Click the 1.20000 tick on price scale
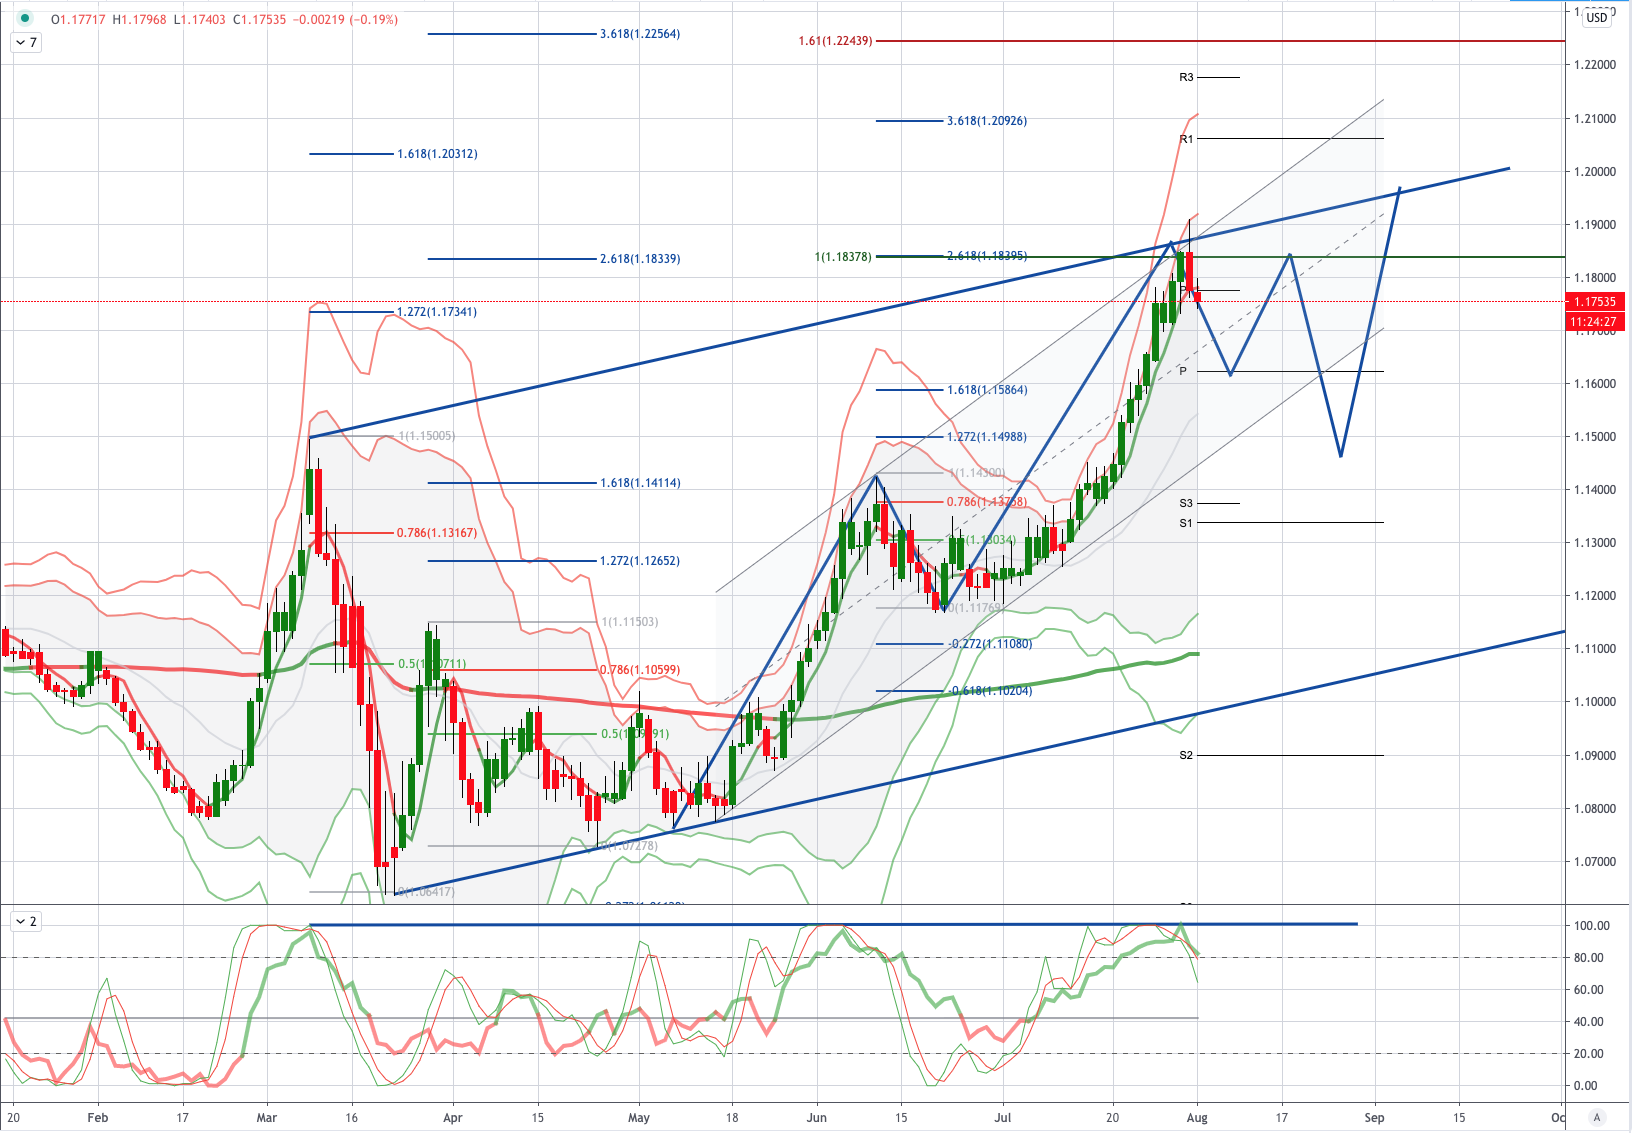Viewport: 1632px width, 1133px height. coord(1595,172)
